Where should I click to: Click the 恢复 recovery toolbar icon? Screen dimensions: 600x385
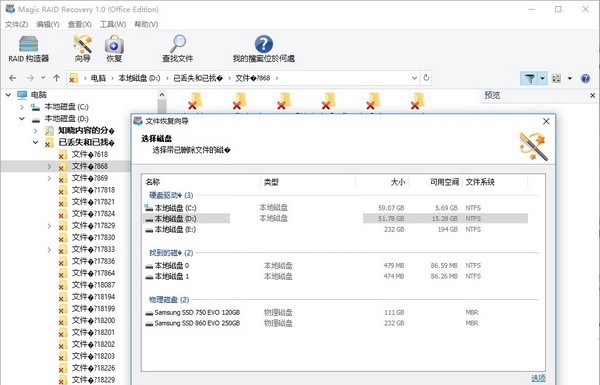pos(114,49)
